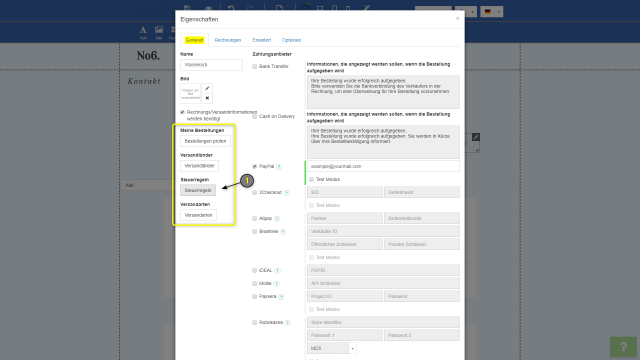The height and width of the screenshot is (360, 640).
Task: Enable Alipay checkbox
Action: pyautogui.click(x=255, y=219)
